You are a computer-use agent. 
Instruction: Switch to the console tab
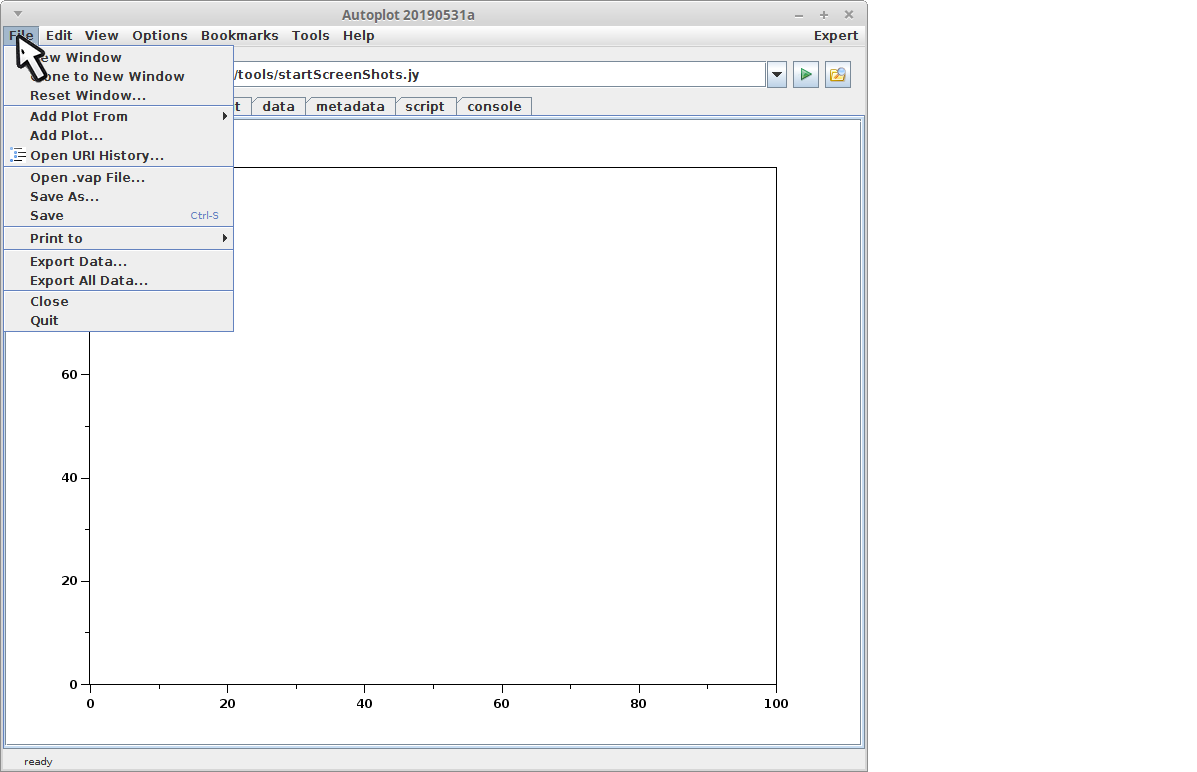pos(495,106)
